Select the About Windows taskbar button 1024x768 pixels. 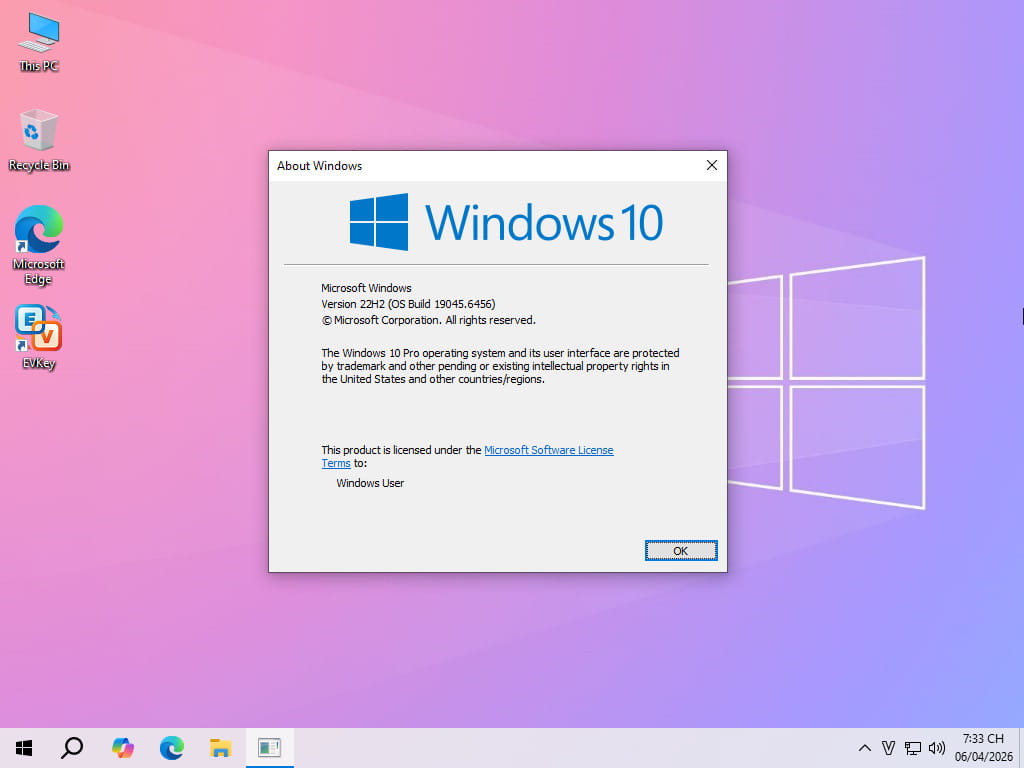[270, 748]
